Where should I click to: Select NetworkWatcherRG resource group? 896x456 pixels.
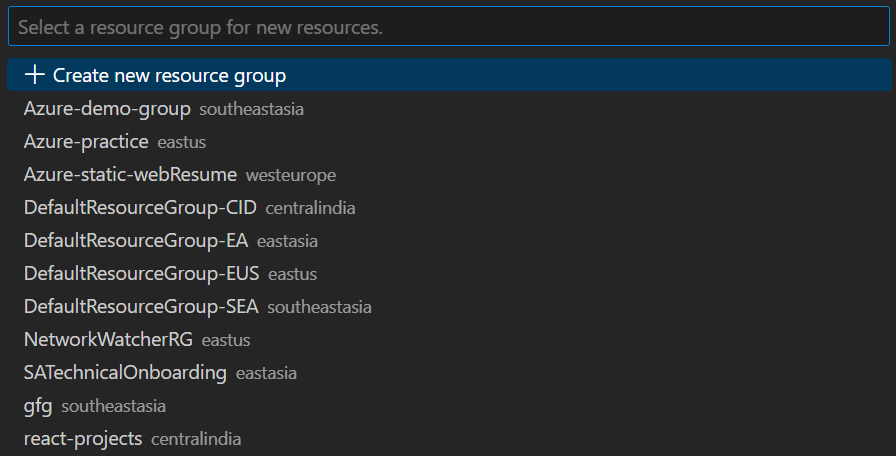108,340
